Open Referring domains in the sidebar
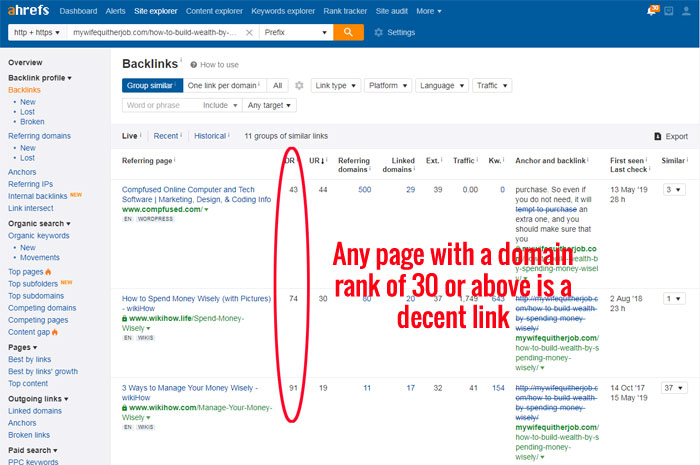700x465 pixels. coord(39,136)
